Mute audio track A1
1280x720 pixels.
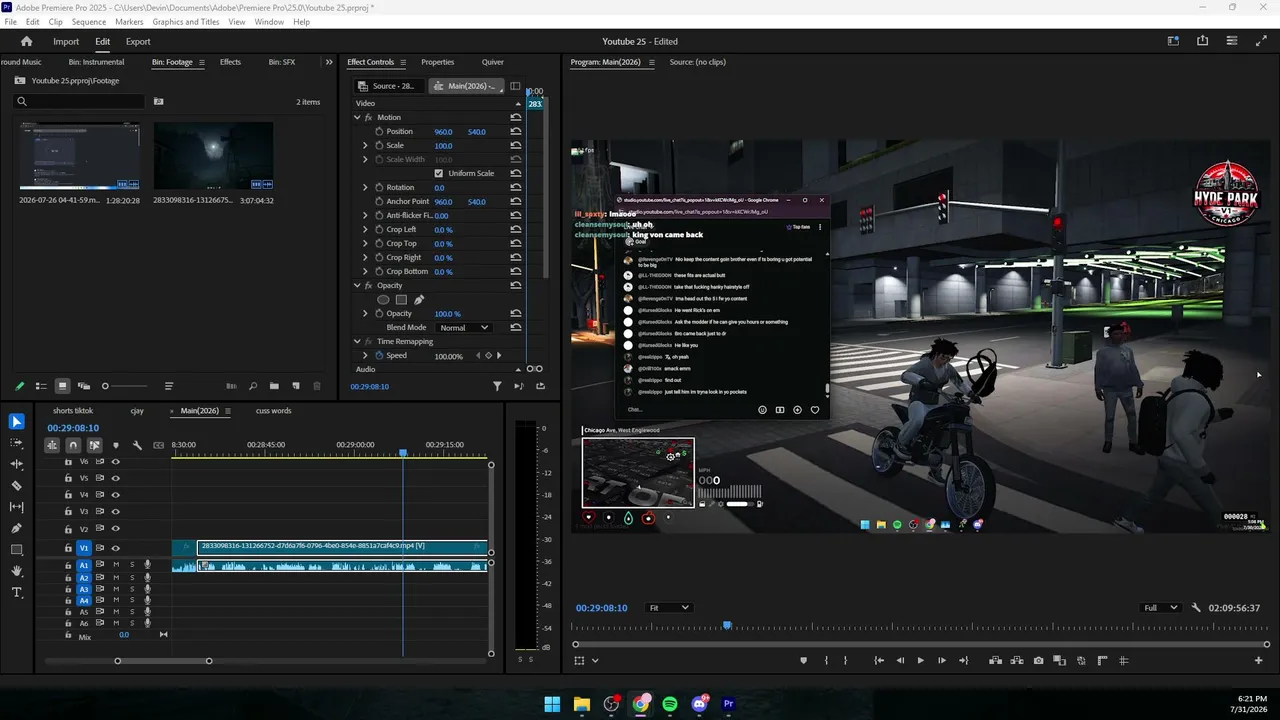[116, 565]
